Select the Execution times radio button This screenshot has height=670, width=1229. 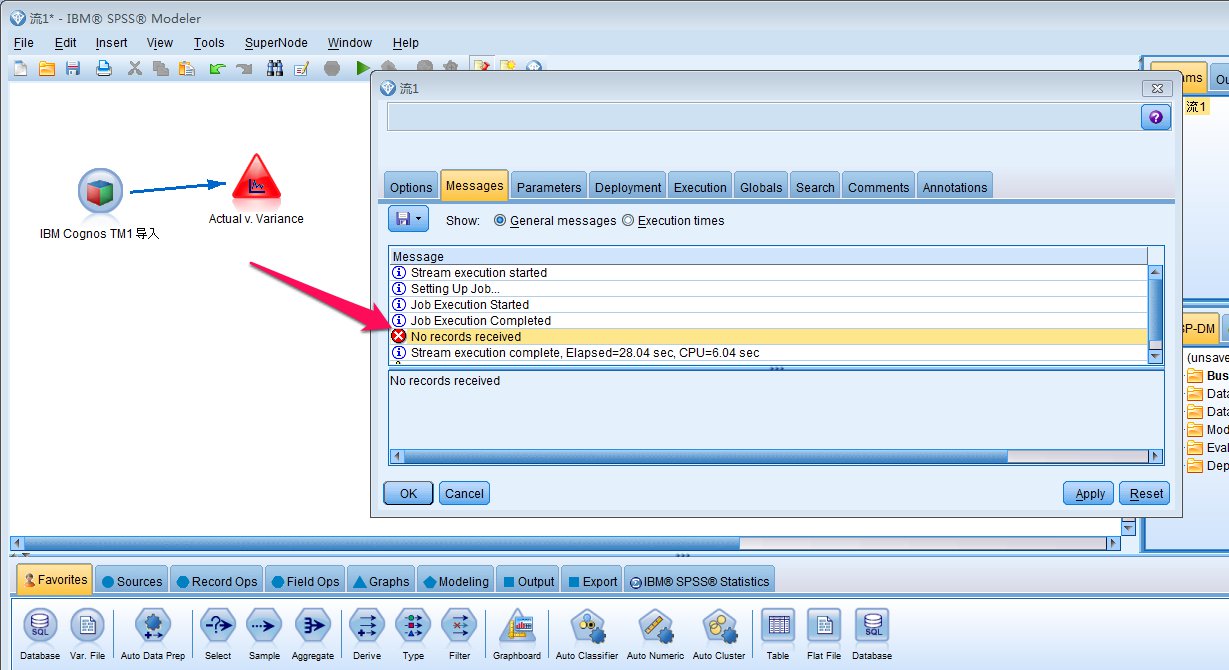(x=628, y=220)
